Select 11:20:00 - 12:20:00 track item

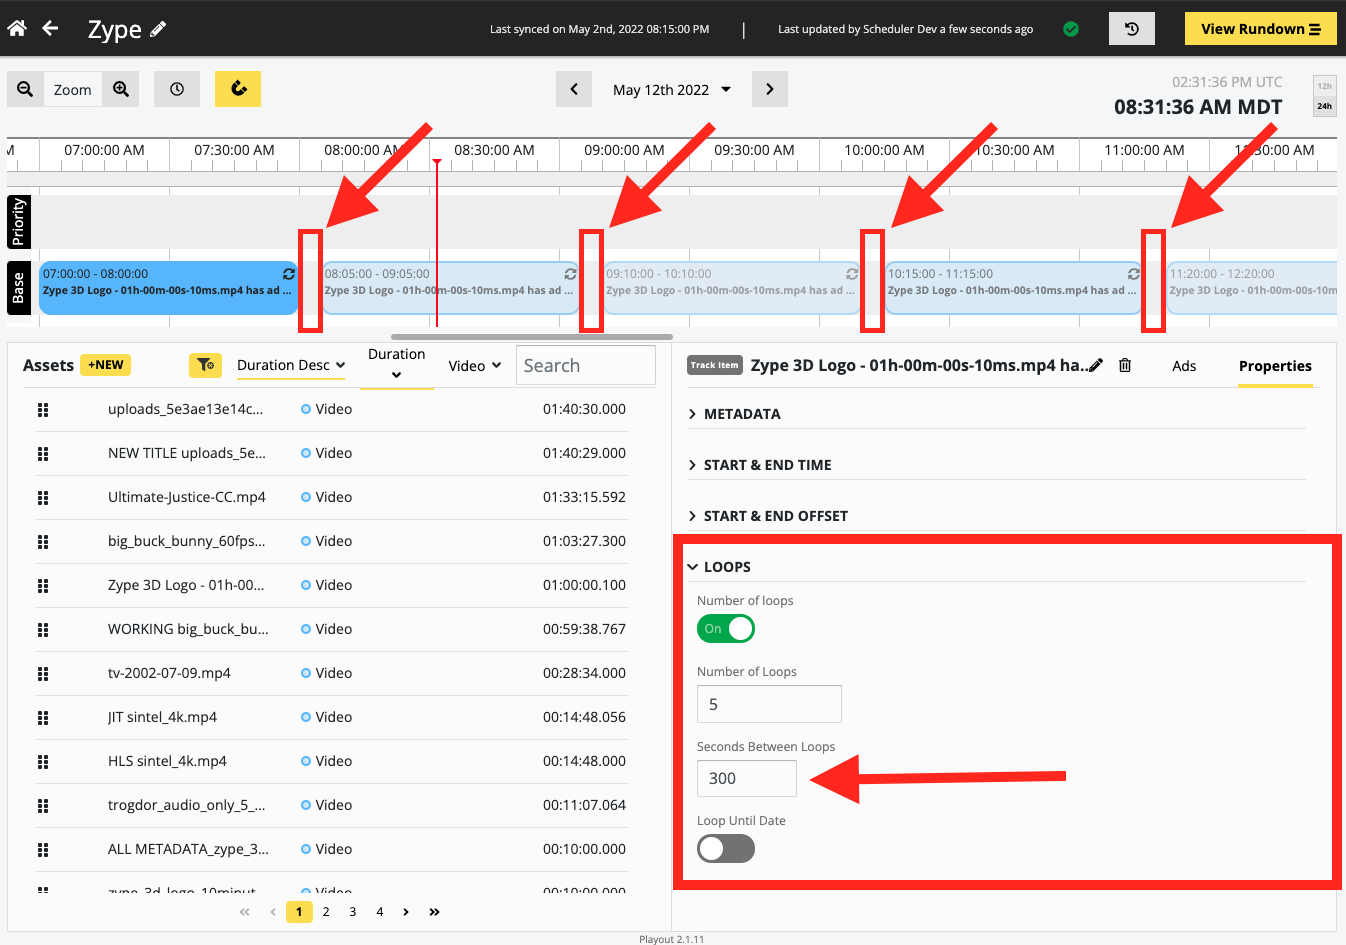pos(1252,288)
